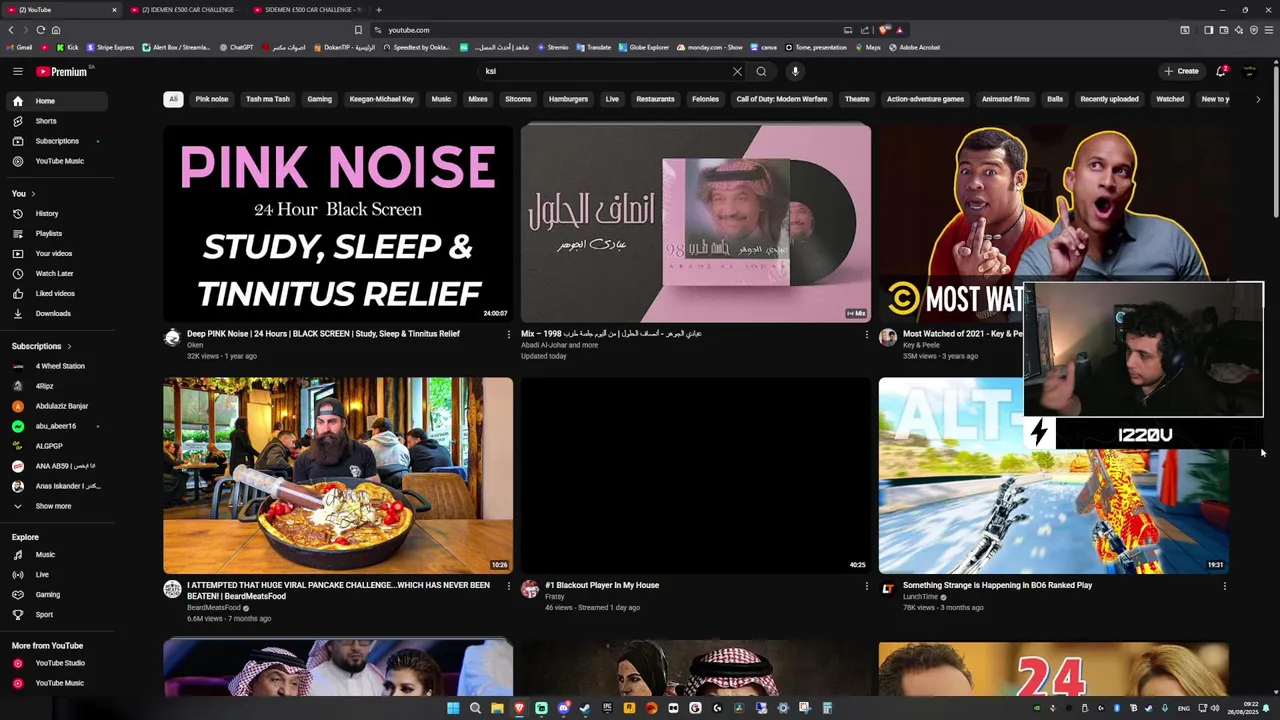
Task: Expand the You section
Action: pyautogui.click(x=24, y=193)
